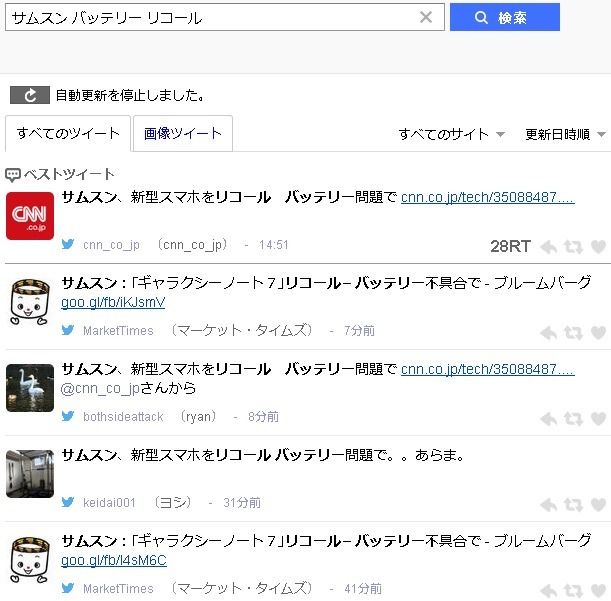This screenshot has width=611, height=601.
Task: Click the CNN.co.jp avatar thumbnail
Action: pos(30,216)
